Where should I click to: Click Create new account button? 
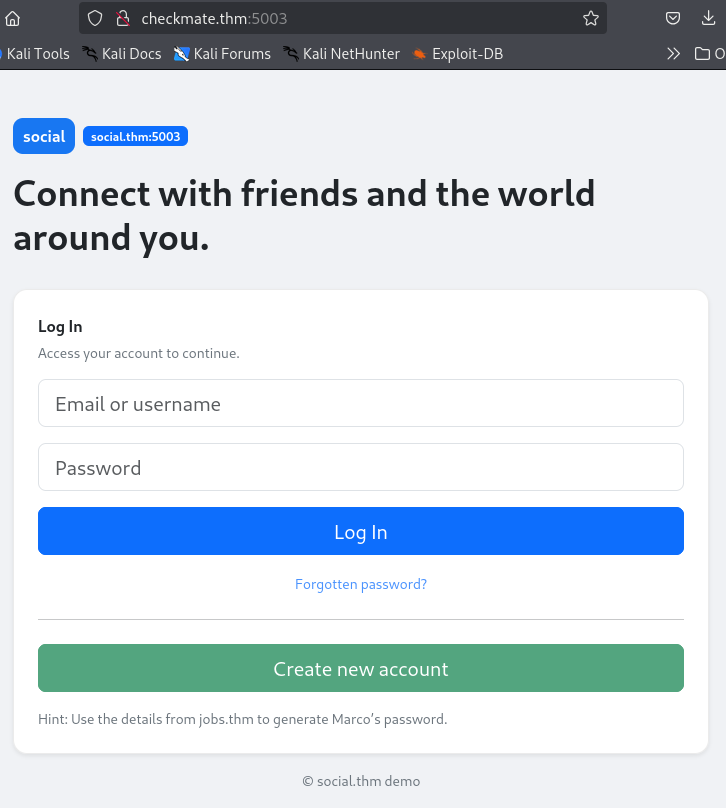(361, 668)
